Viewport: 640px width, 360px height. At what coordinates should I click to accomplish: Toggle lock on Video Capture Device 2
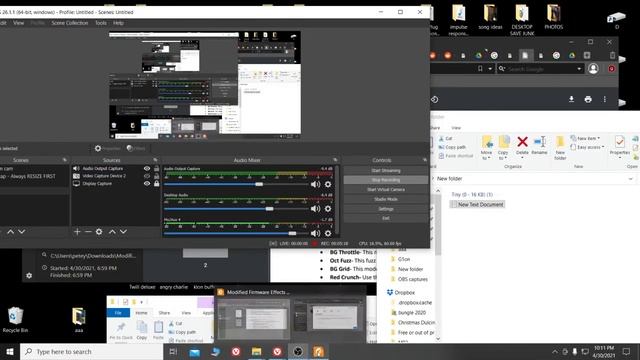156,176
